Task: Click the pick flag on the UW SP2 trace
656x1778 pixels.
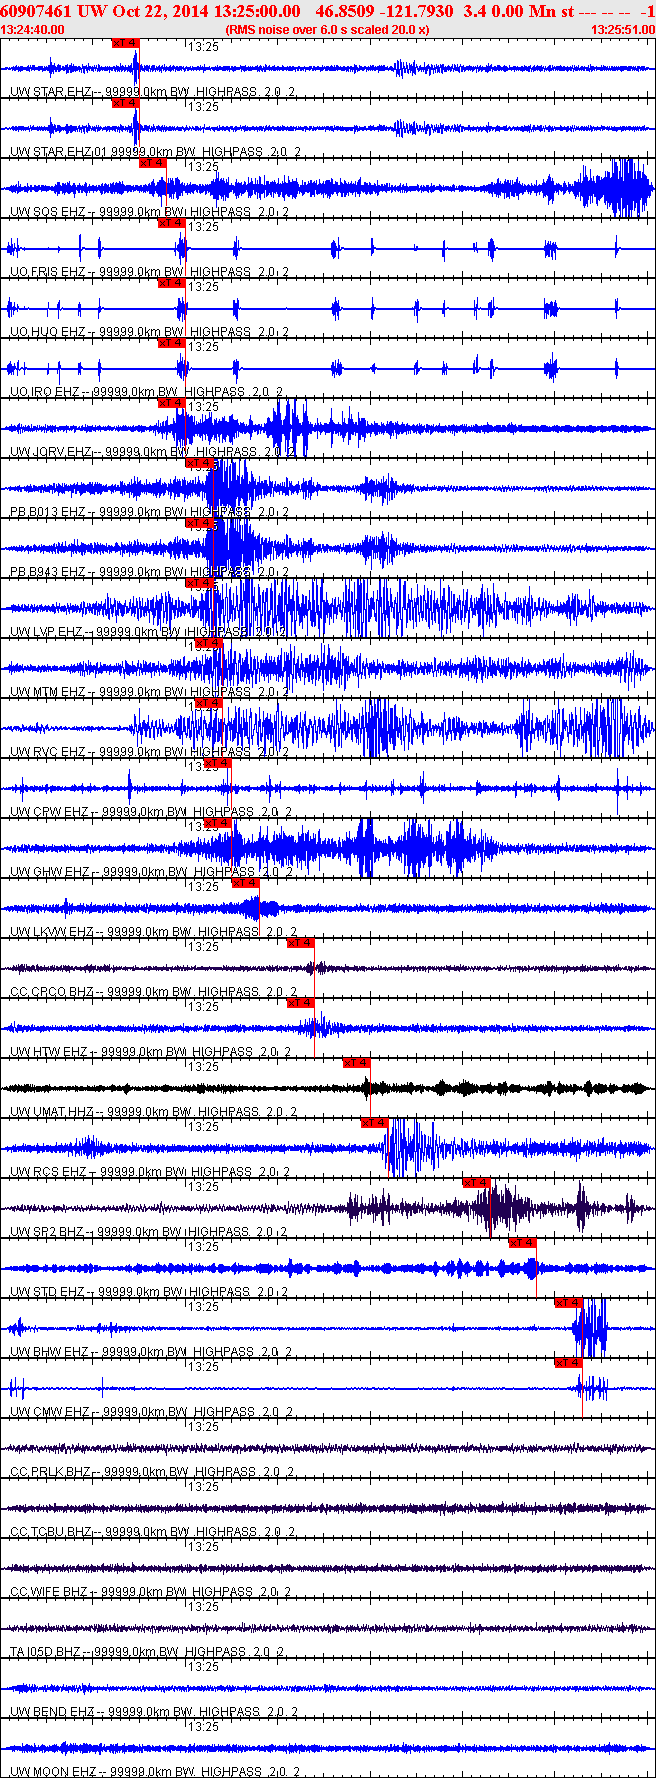Action: click(x=476, y=1183)
